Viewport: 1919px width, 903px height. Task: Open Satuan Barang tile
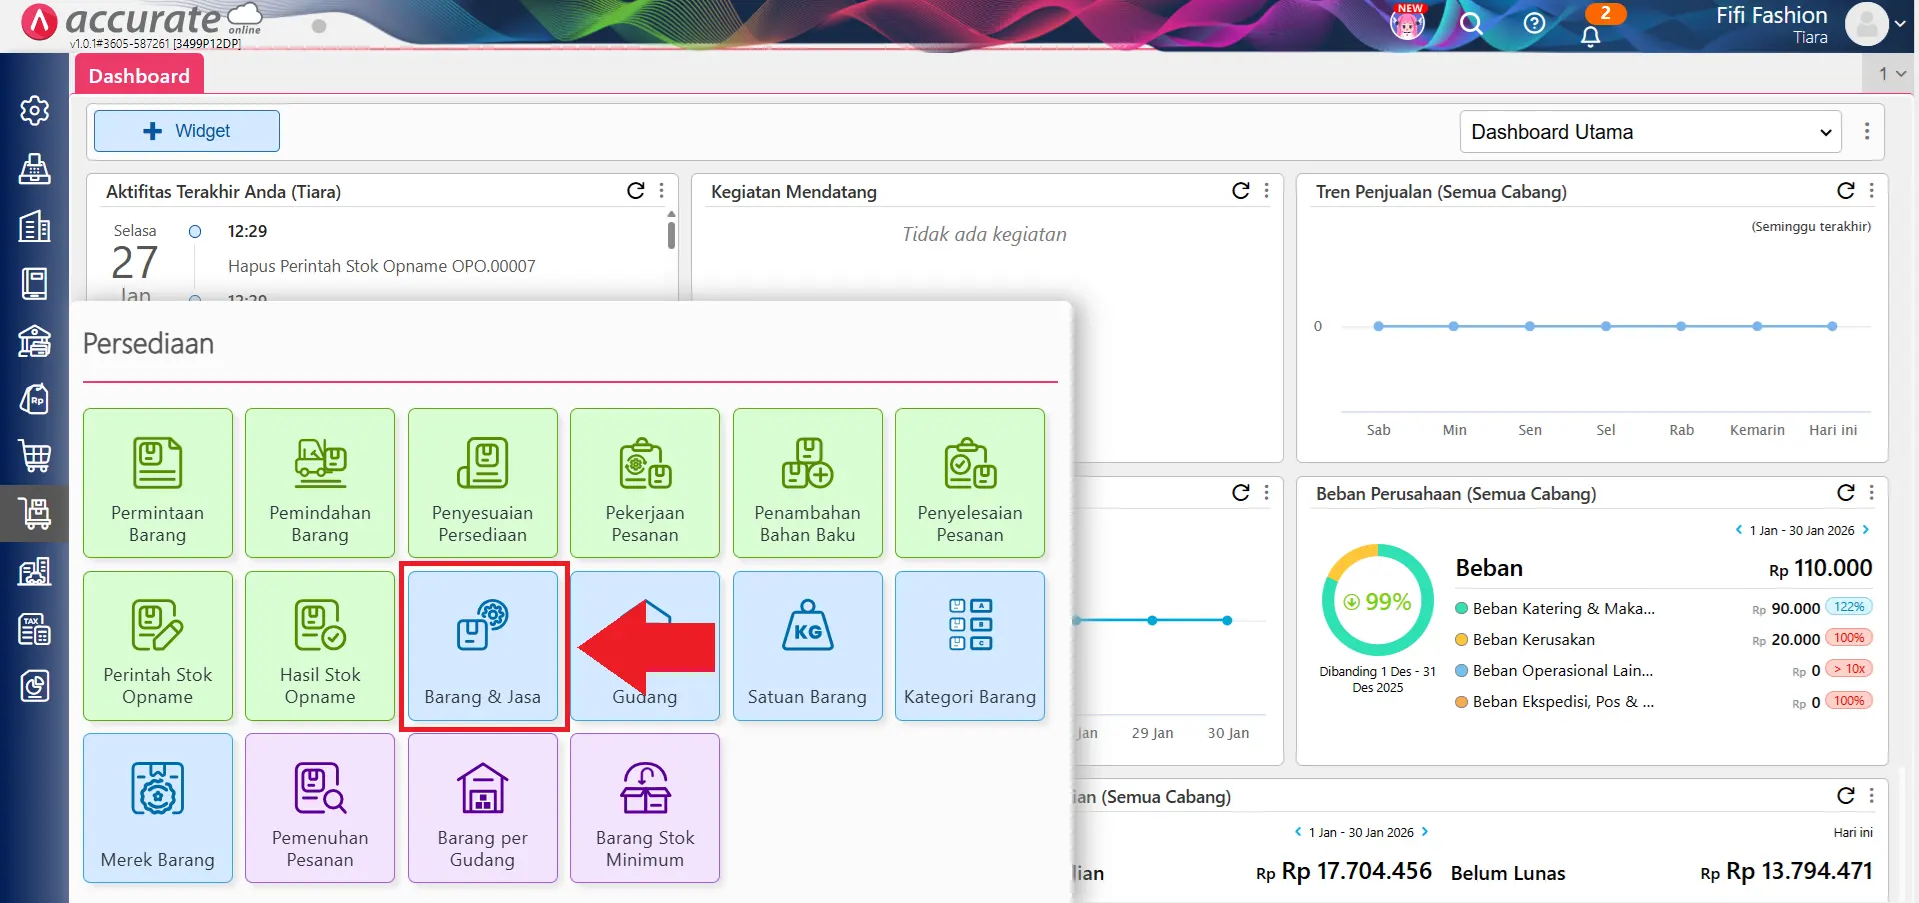coord(807,646)
